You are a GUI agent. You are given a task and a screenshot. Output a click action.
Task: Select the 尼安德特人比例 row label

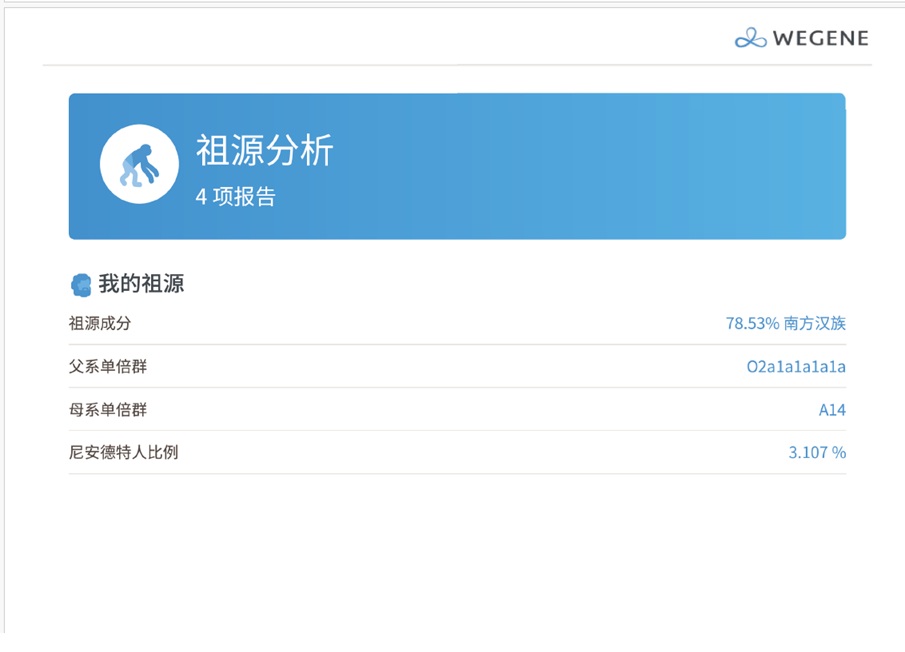[x=124, y=452]
